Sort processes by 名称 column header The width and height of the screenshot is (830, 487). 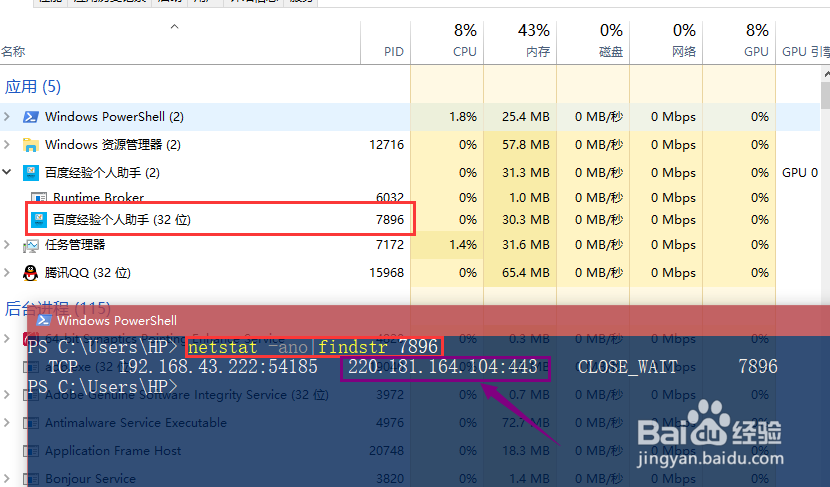(180, 42)
